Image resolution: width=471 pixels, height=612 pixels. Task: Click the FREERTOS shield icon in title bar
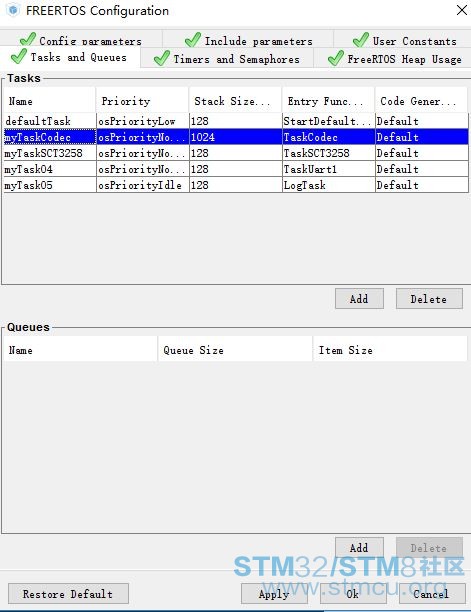pyautogui.click(x=13, y=10)
